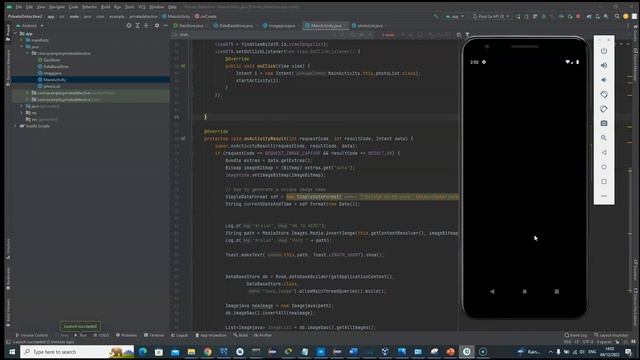
Task: Click the emulator toolbar overview square
Action: pos(604,182)
